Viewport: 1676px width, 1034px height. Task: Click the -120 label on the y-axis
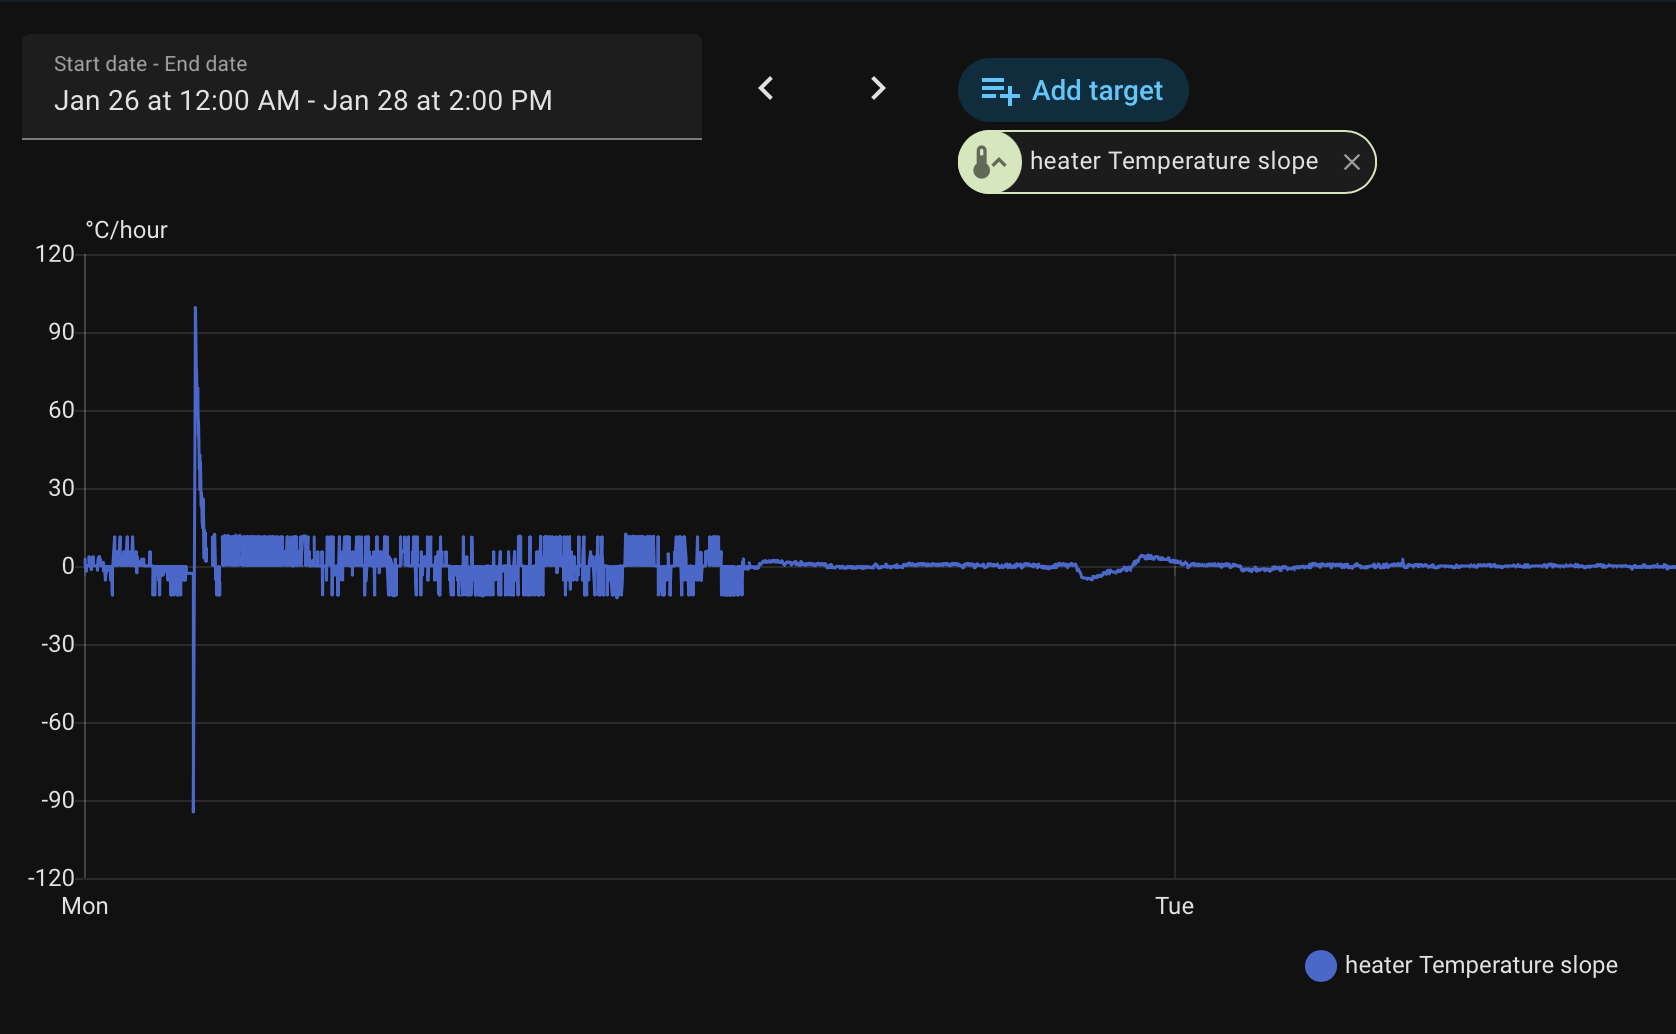[51, 878]
